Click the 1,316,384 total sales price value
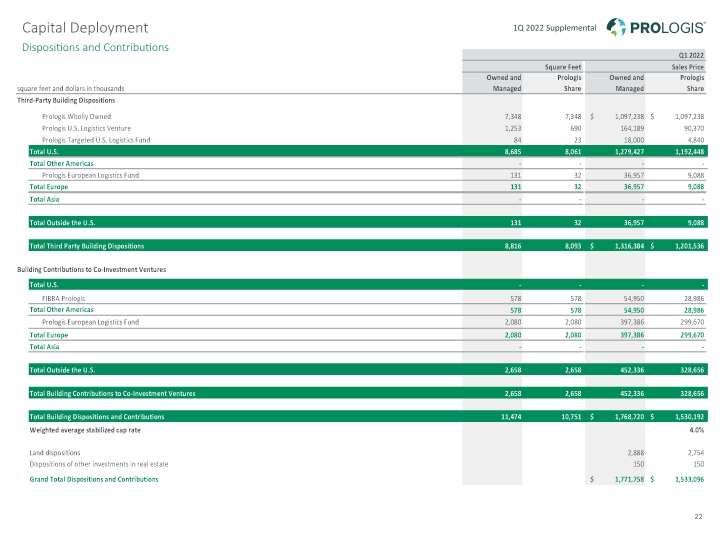This screenshot has width=720, height=540. [630, 246]
